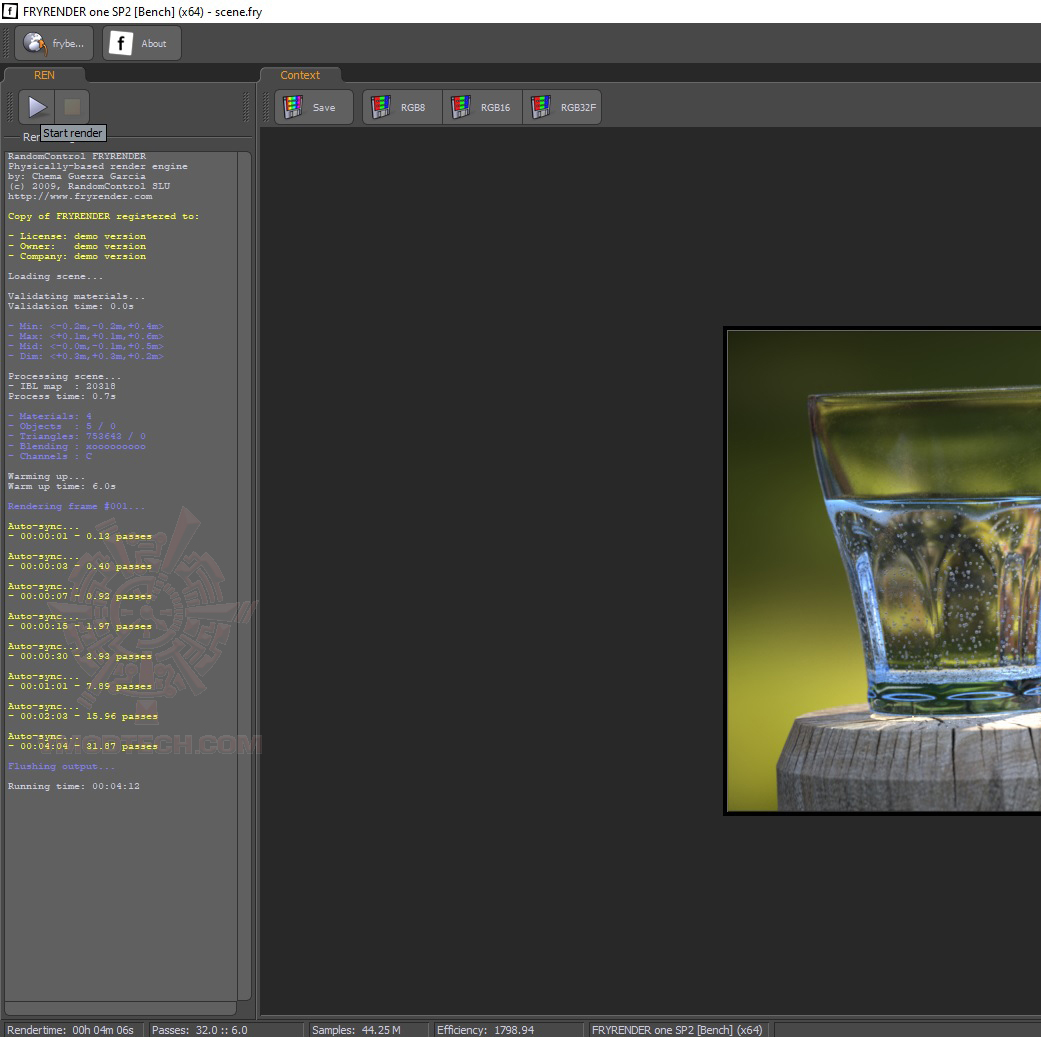Export image as RGB32F
The height and width of the screenshot is (1037, 1041).
(x=562, y=108)
